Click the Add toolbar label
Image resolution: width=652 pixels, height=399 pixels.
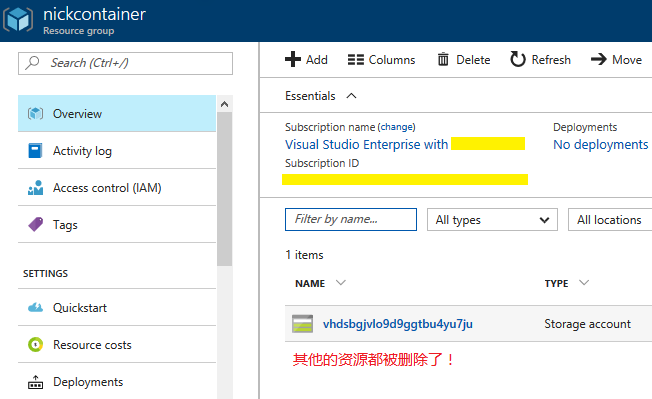pyautogui.click(x=317, y=60)
